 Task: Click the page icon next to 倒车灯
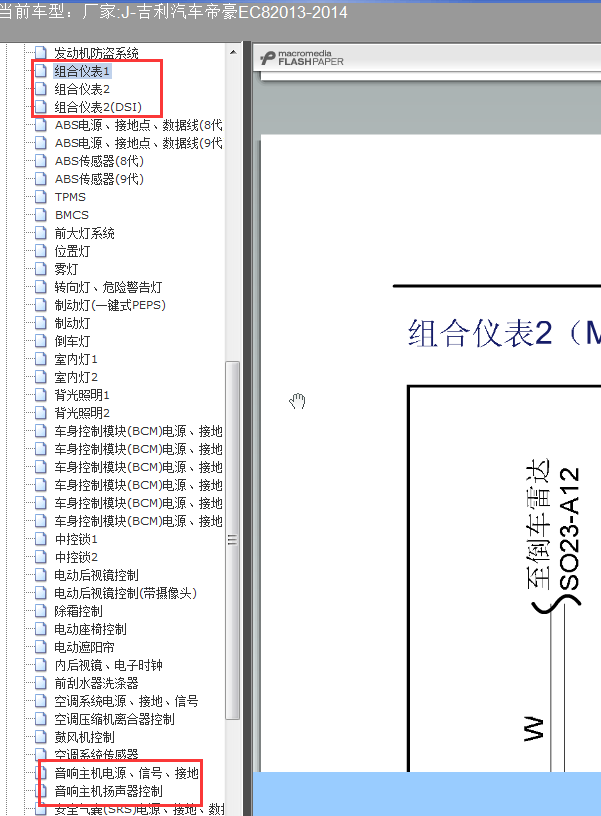(41, 341)
